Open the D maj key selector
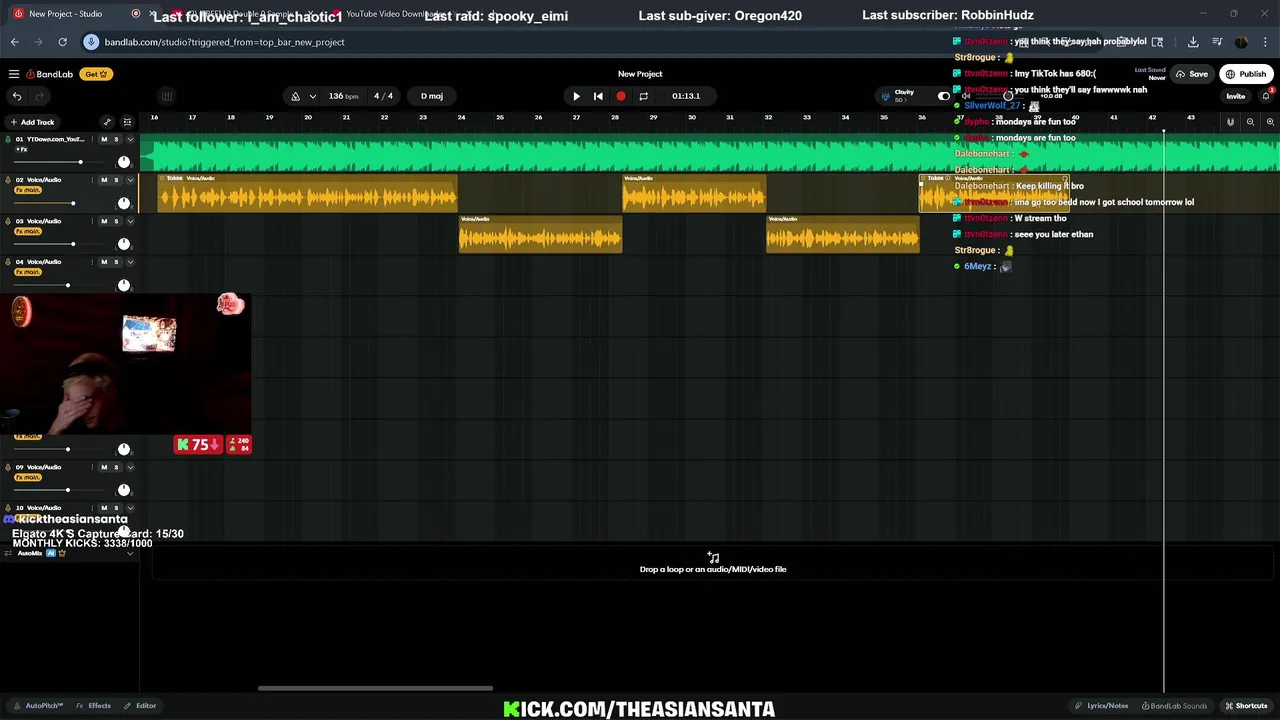 (x=432, y=96)
